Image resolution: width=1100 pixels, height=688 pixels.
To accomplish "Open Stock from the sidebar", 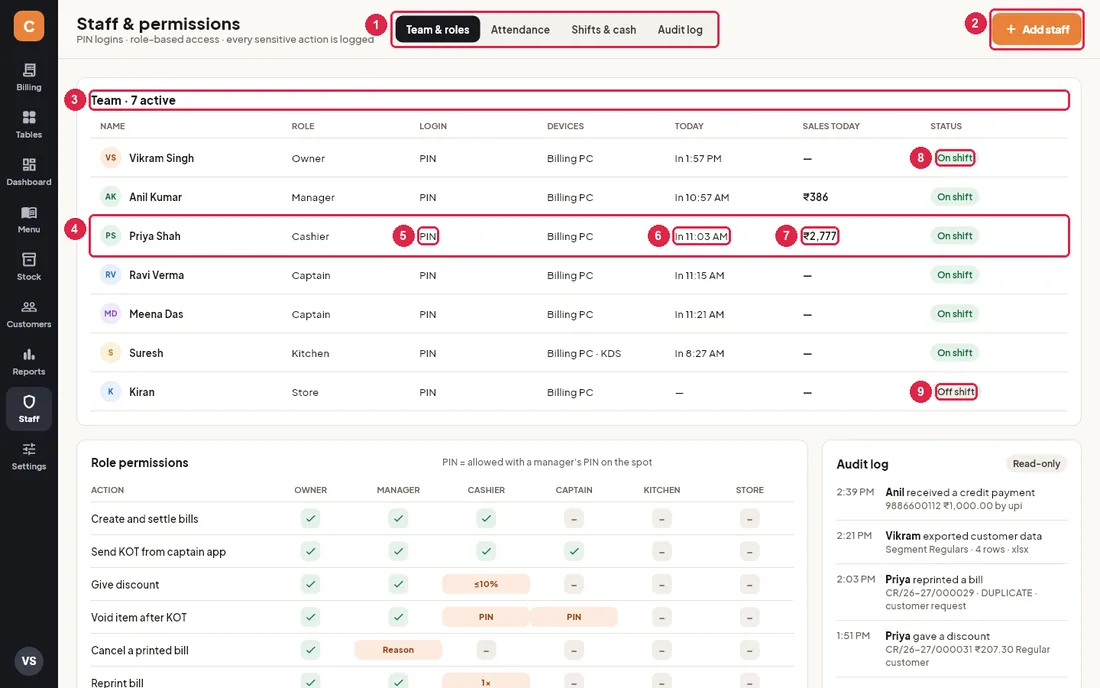I will 29,267.
